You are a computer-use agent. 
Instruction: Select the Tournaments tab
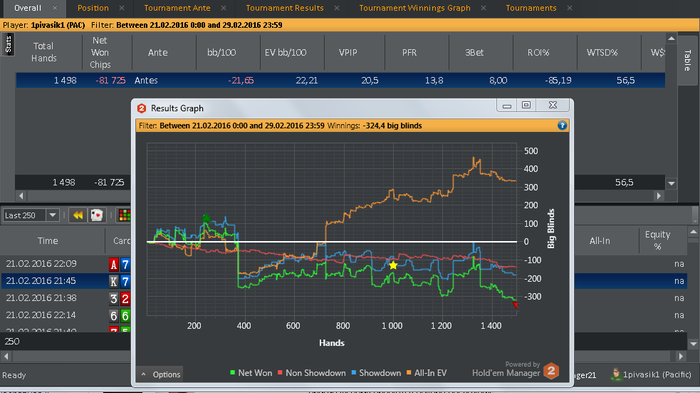click(531, 8)
